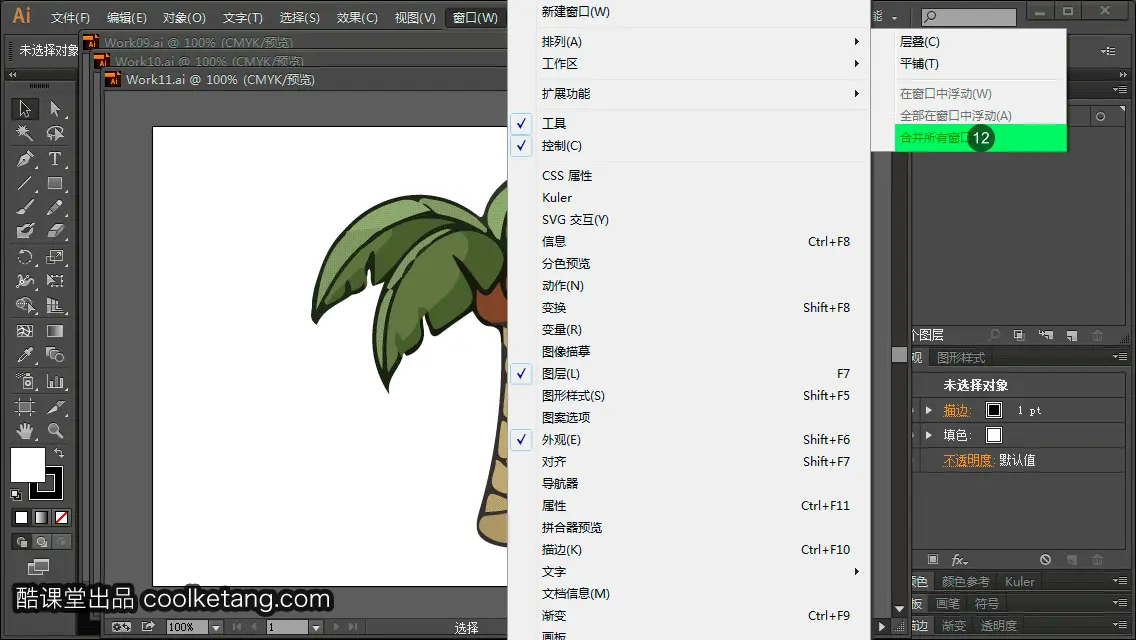The height and width of the screenshot is (640, 1136).
Task: Select the Eraser tool
Action: coord(55,232)
